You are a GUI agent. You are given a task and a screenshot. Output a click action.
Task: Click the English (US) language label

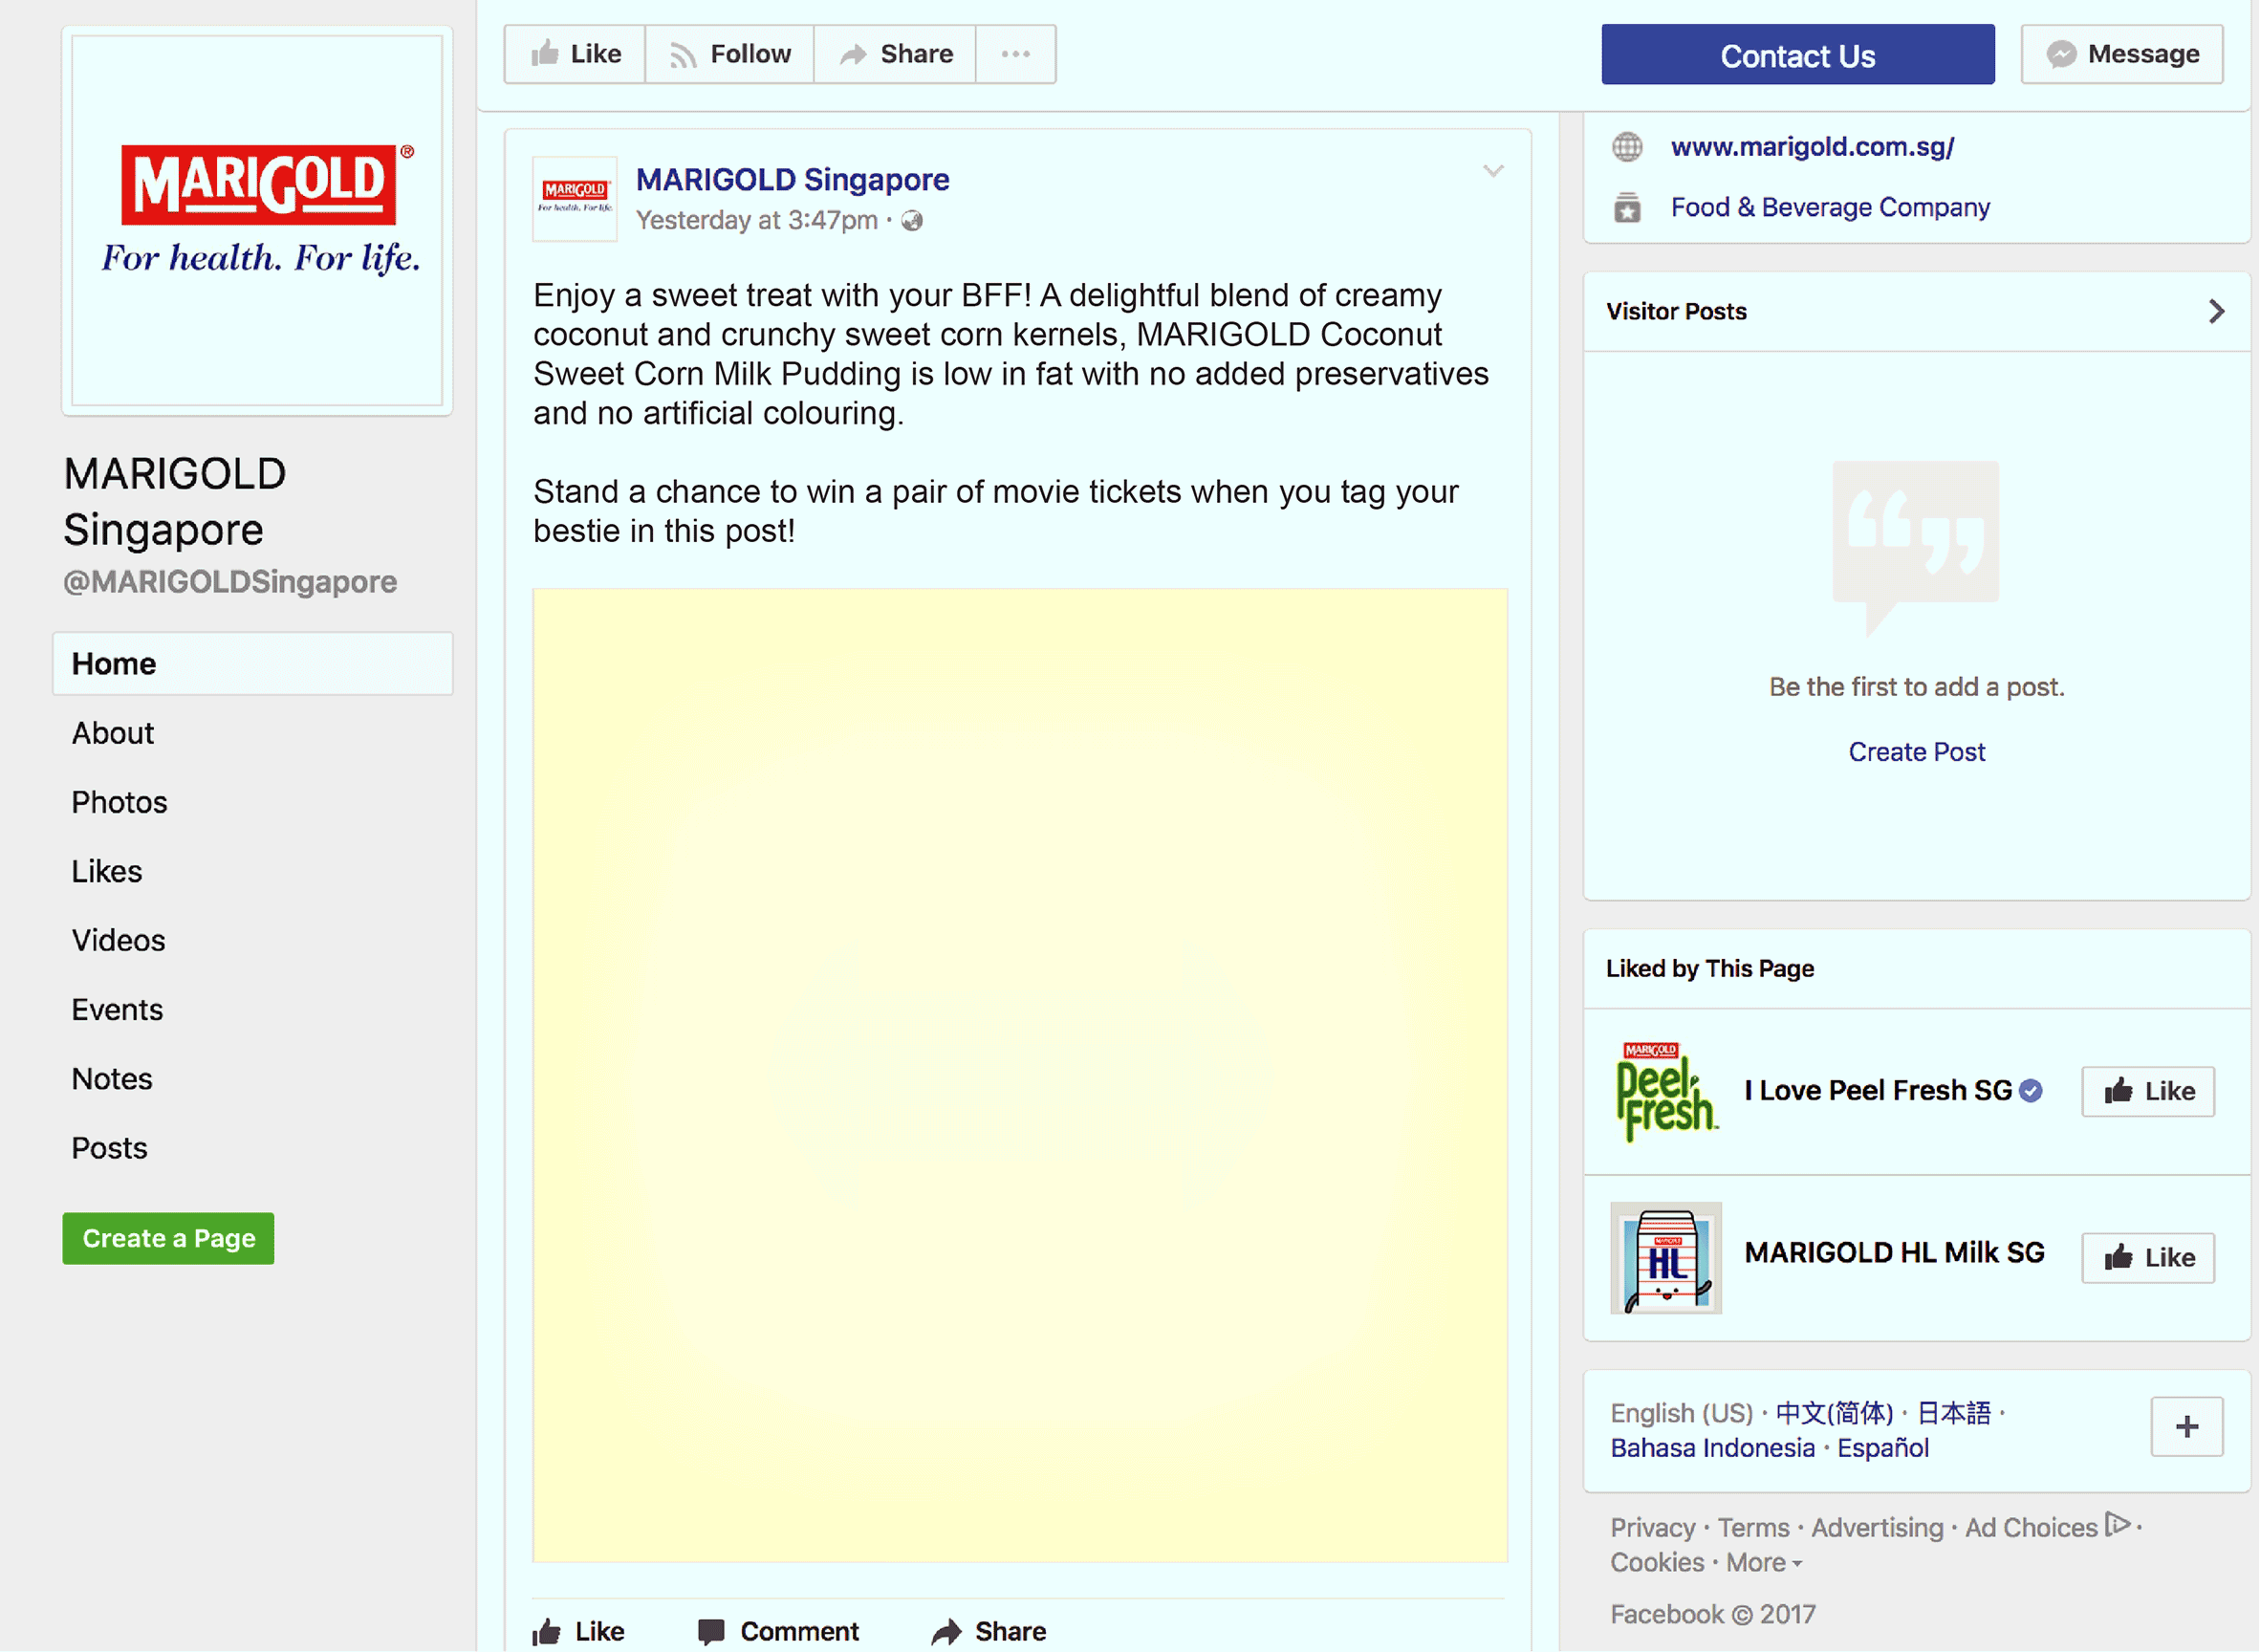click(x=1681, y=1413)
